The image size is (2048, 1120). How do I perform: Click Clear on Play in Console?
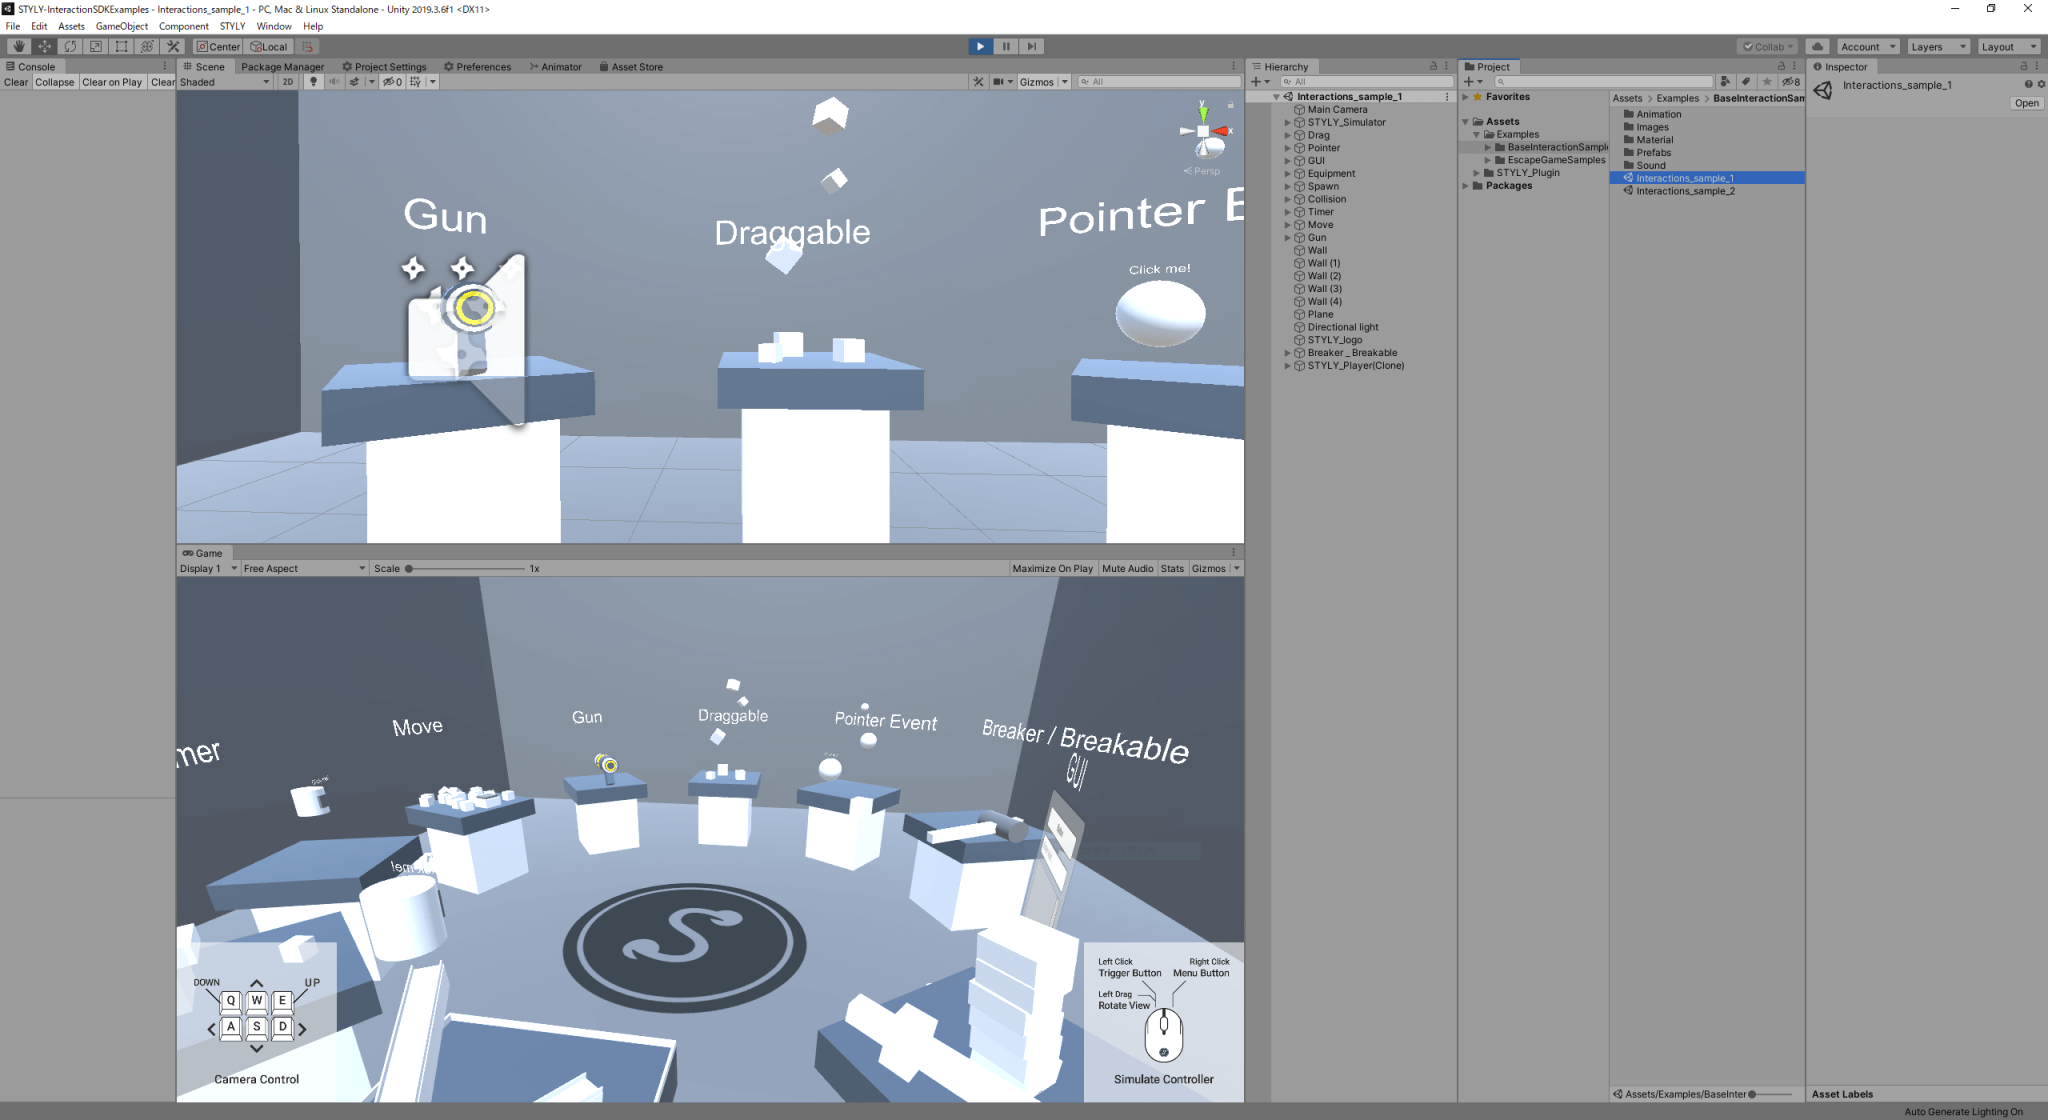112,82
